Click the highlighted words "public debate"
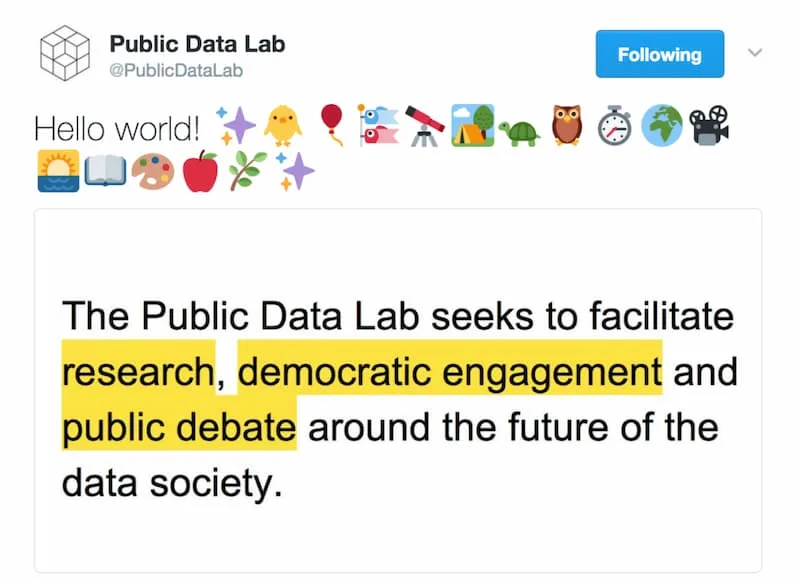The width and height of the screenshot is (800, 581). tap(179, 427)
